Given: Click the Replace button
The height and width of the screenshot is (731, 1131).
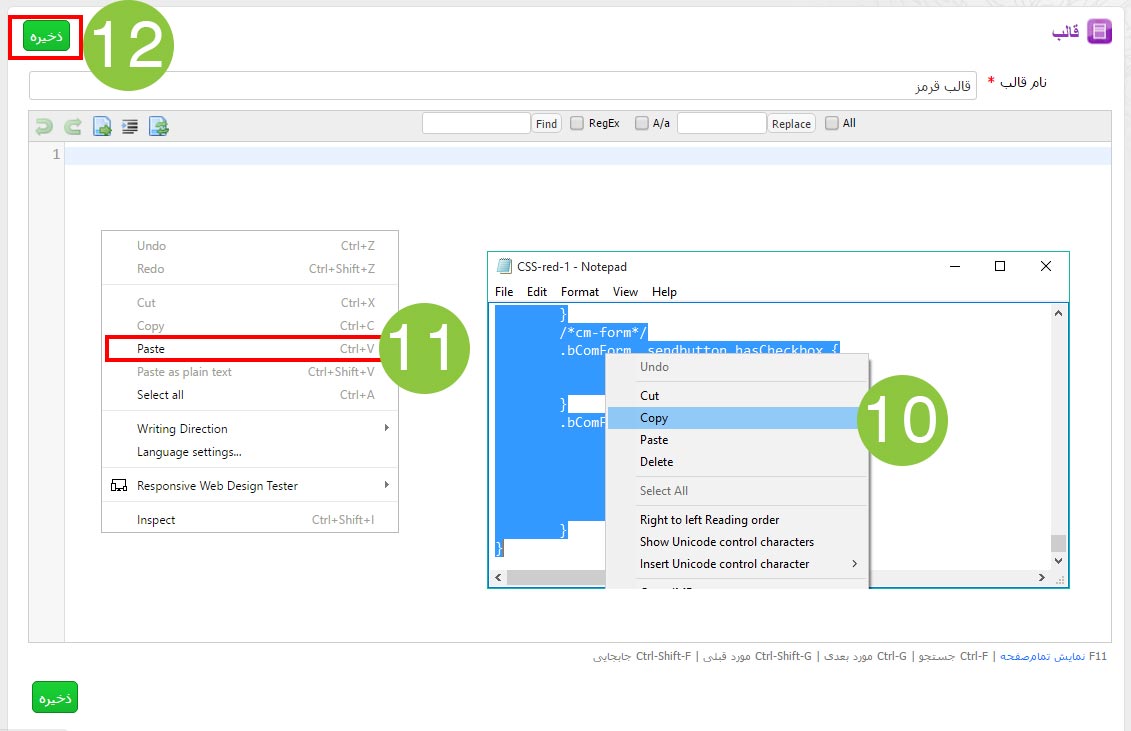Looking at the screenshot, I should pos(791,123).
